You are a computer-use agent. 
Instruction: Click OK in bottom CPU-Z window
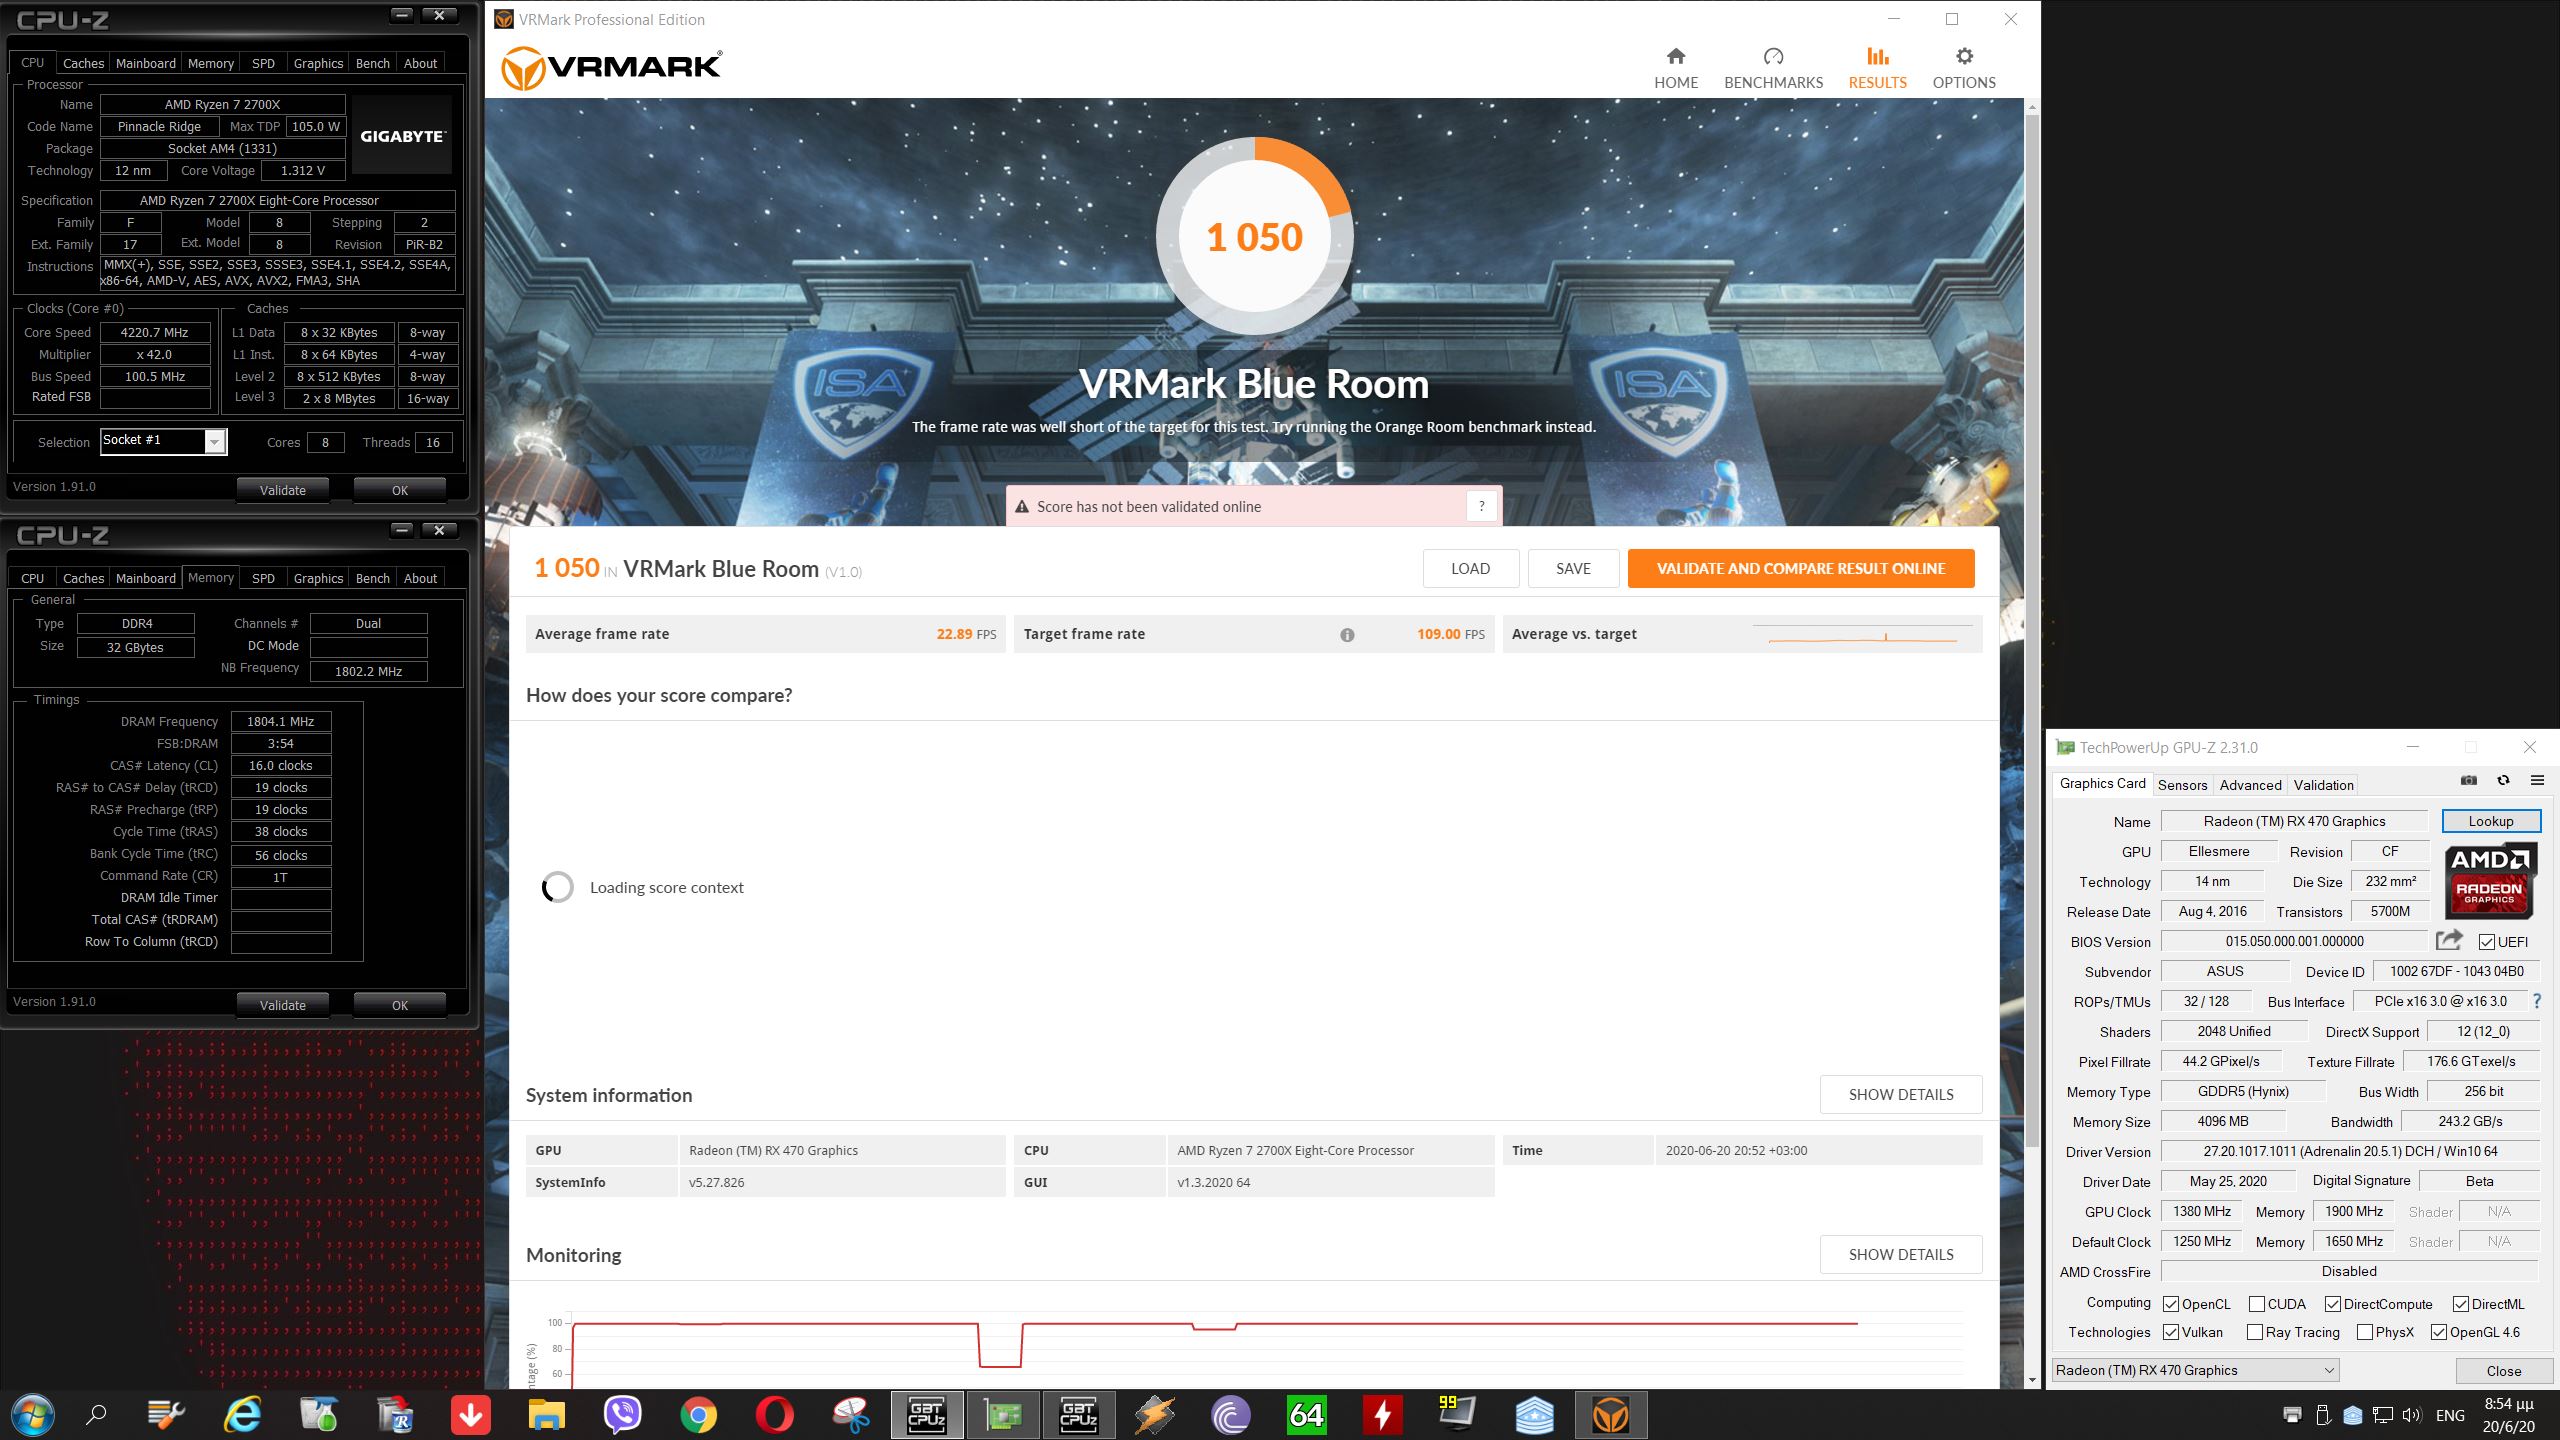tap(400, 1005)
